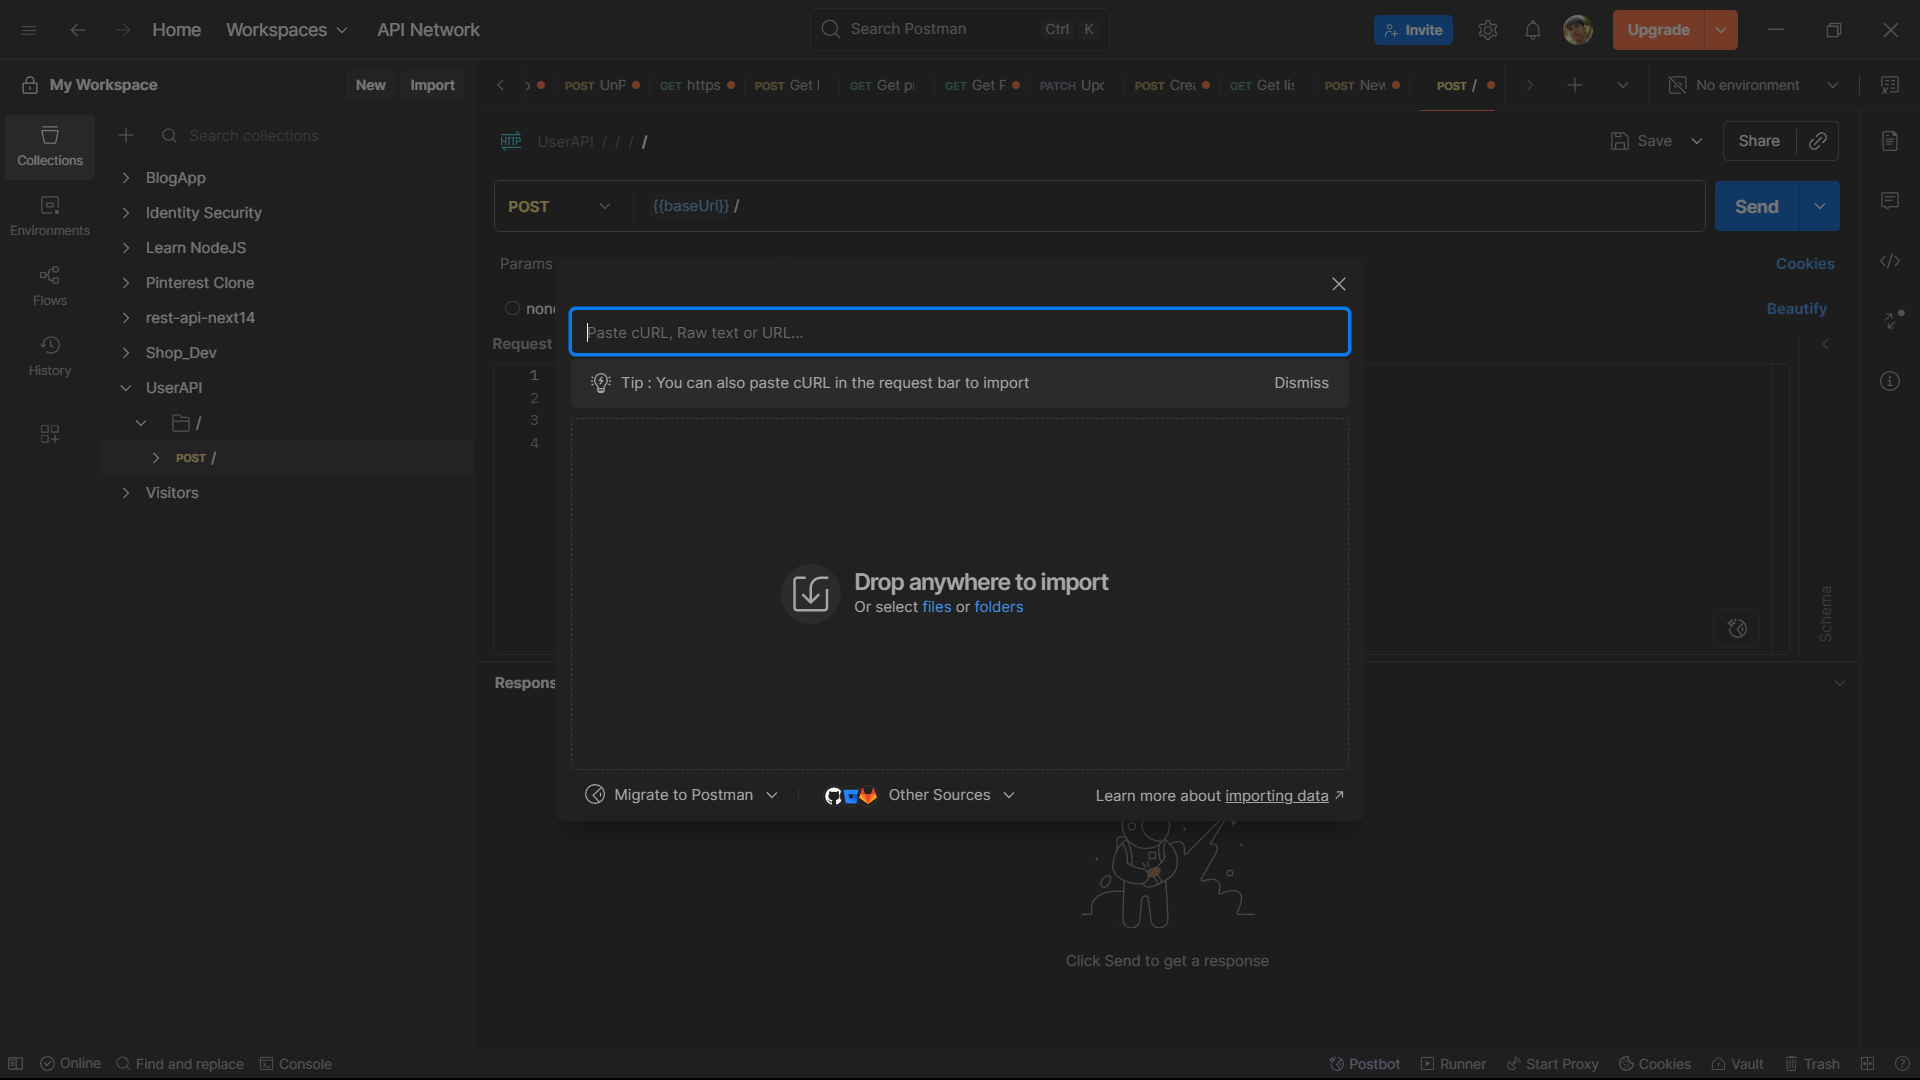Open Trash in the status bar
Image resolution: width=1920 pixels, height=1080 pixels.
click(1812, 1064)
